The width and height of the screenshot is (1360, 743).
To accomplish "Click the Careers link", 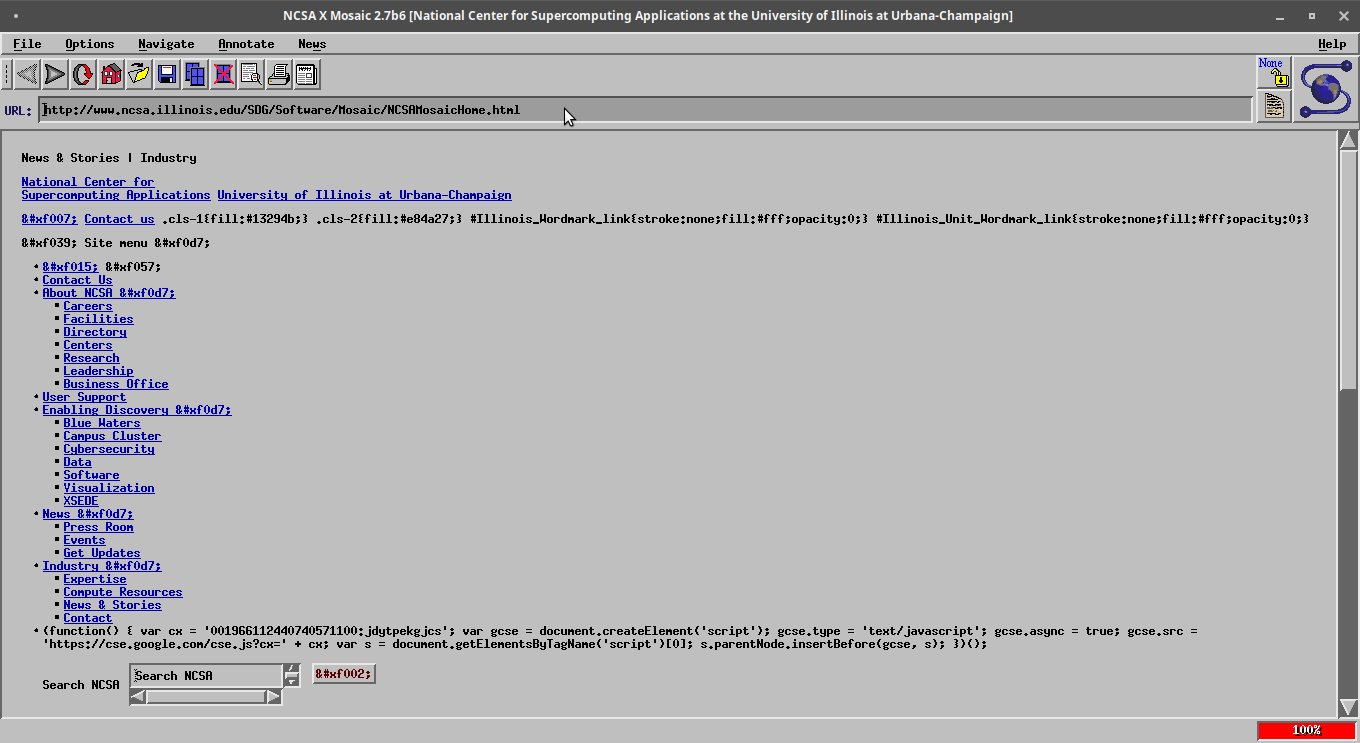I will (88, 306).
